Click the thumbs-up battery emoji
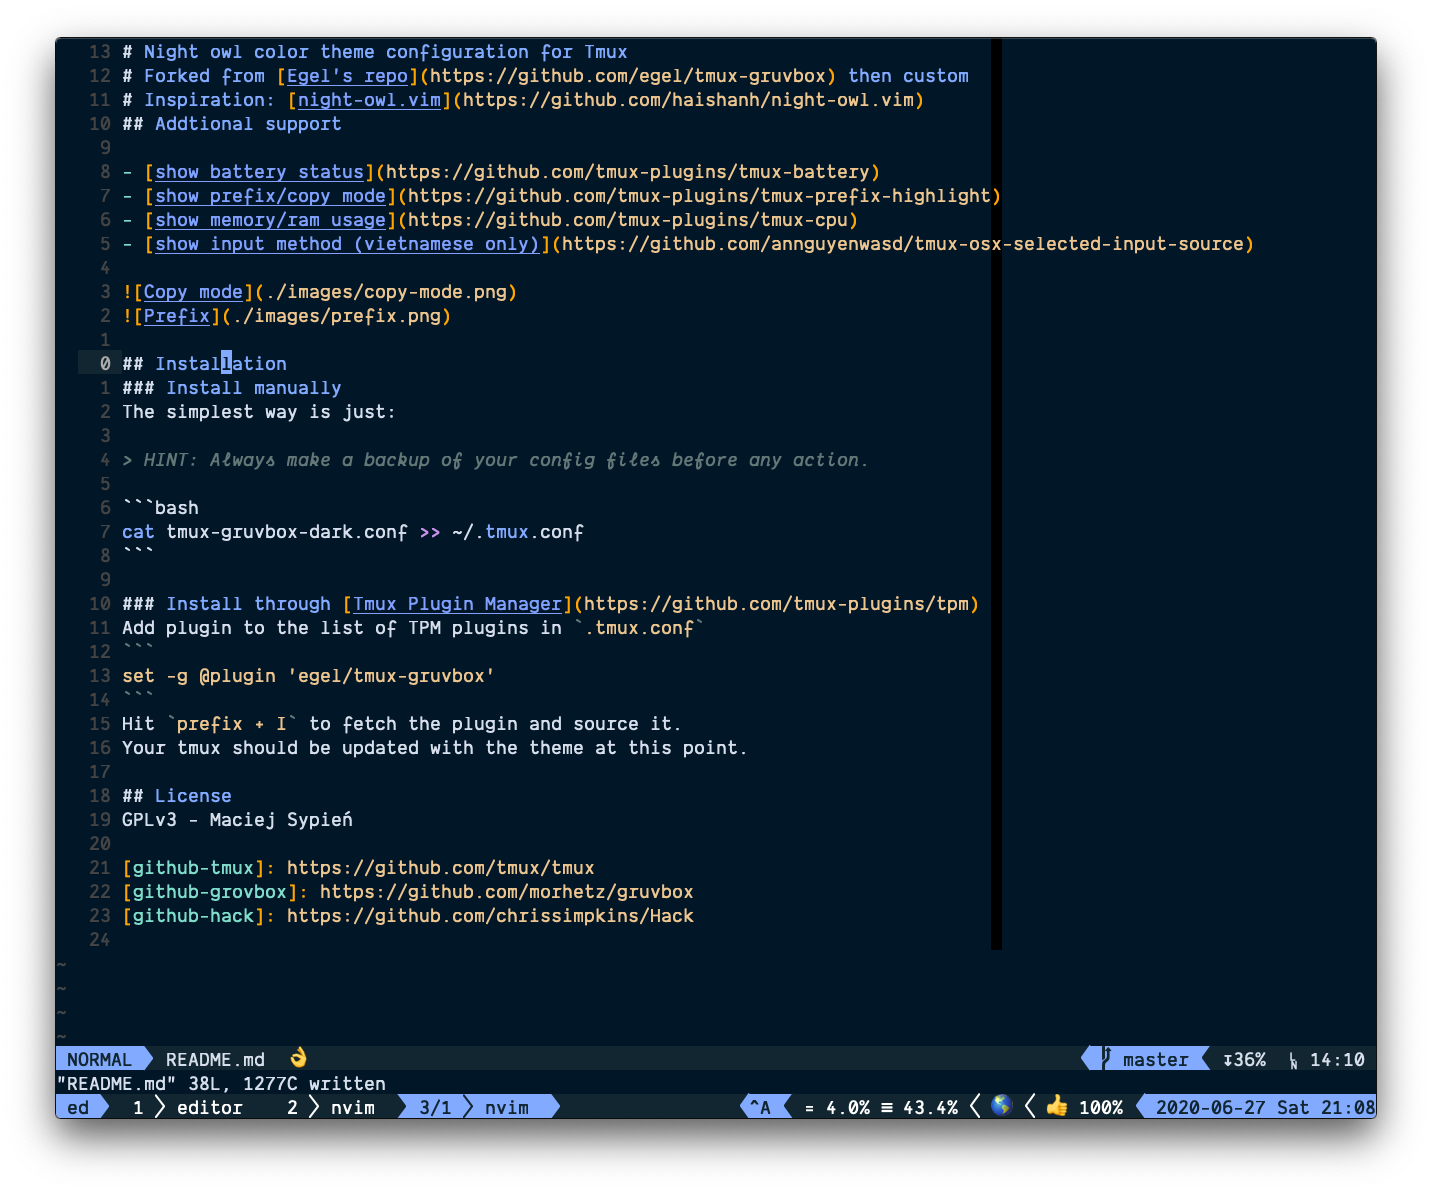The width and height of the screenshot is (1432, 1192). pos(1057,1106)
